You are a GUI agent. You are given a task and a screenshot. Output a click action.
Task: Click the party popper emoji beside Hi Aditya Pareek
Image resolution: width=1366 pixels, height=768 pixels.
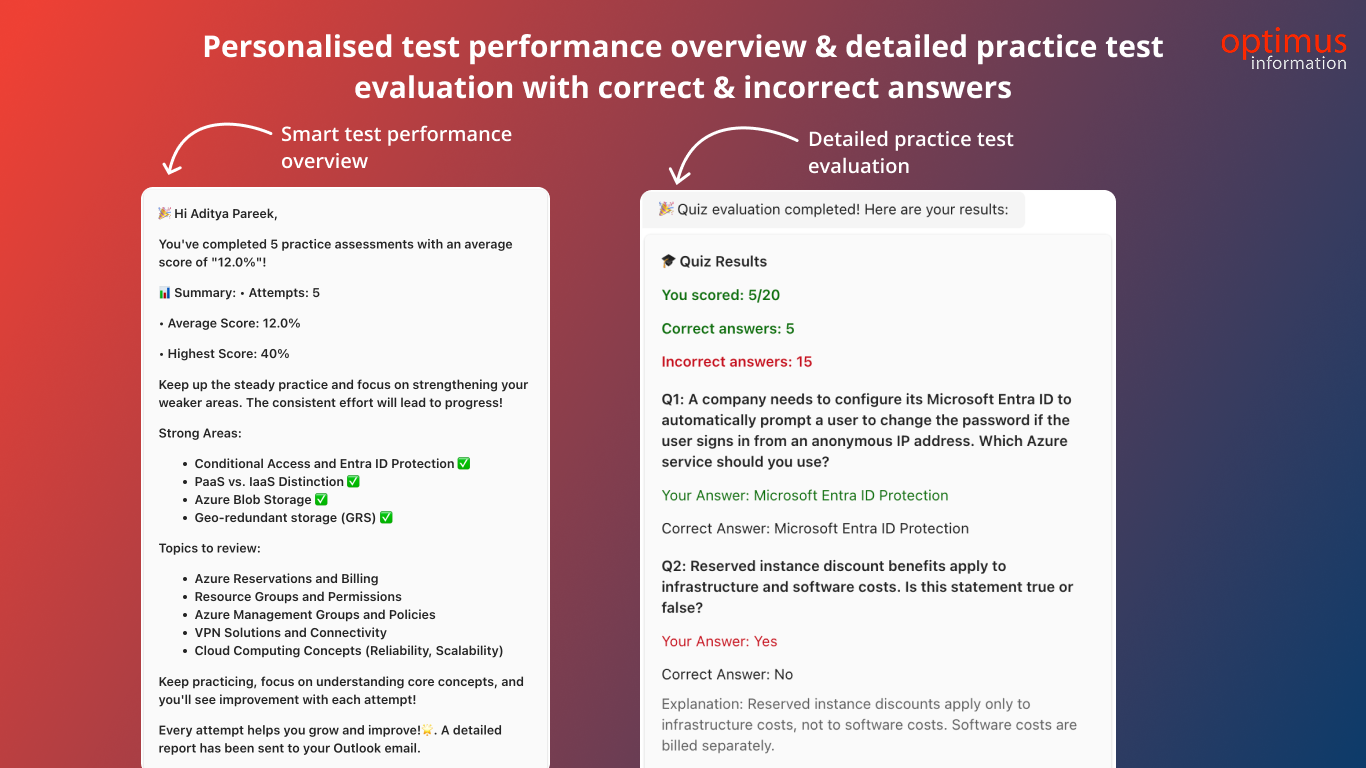click(x=165, y=213)
